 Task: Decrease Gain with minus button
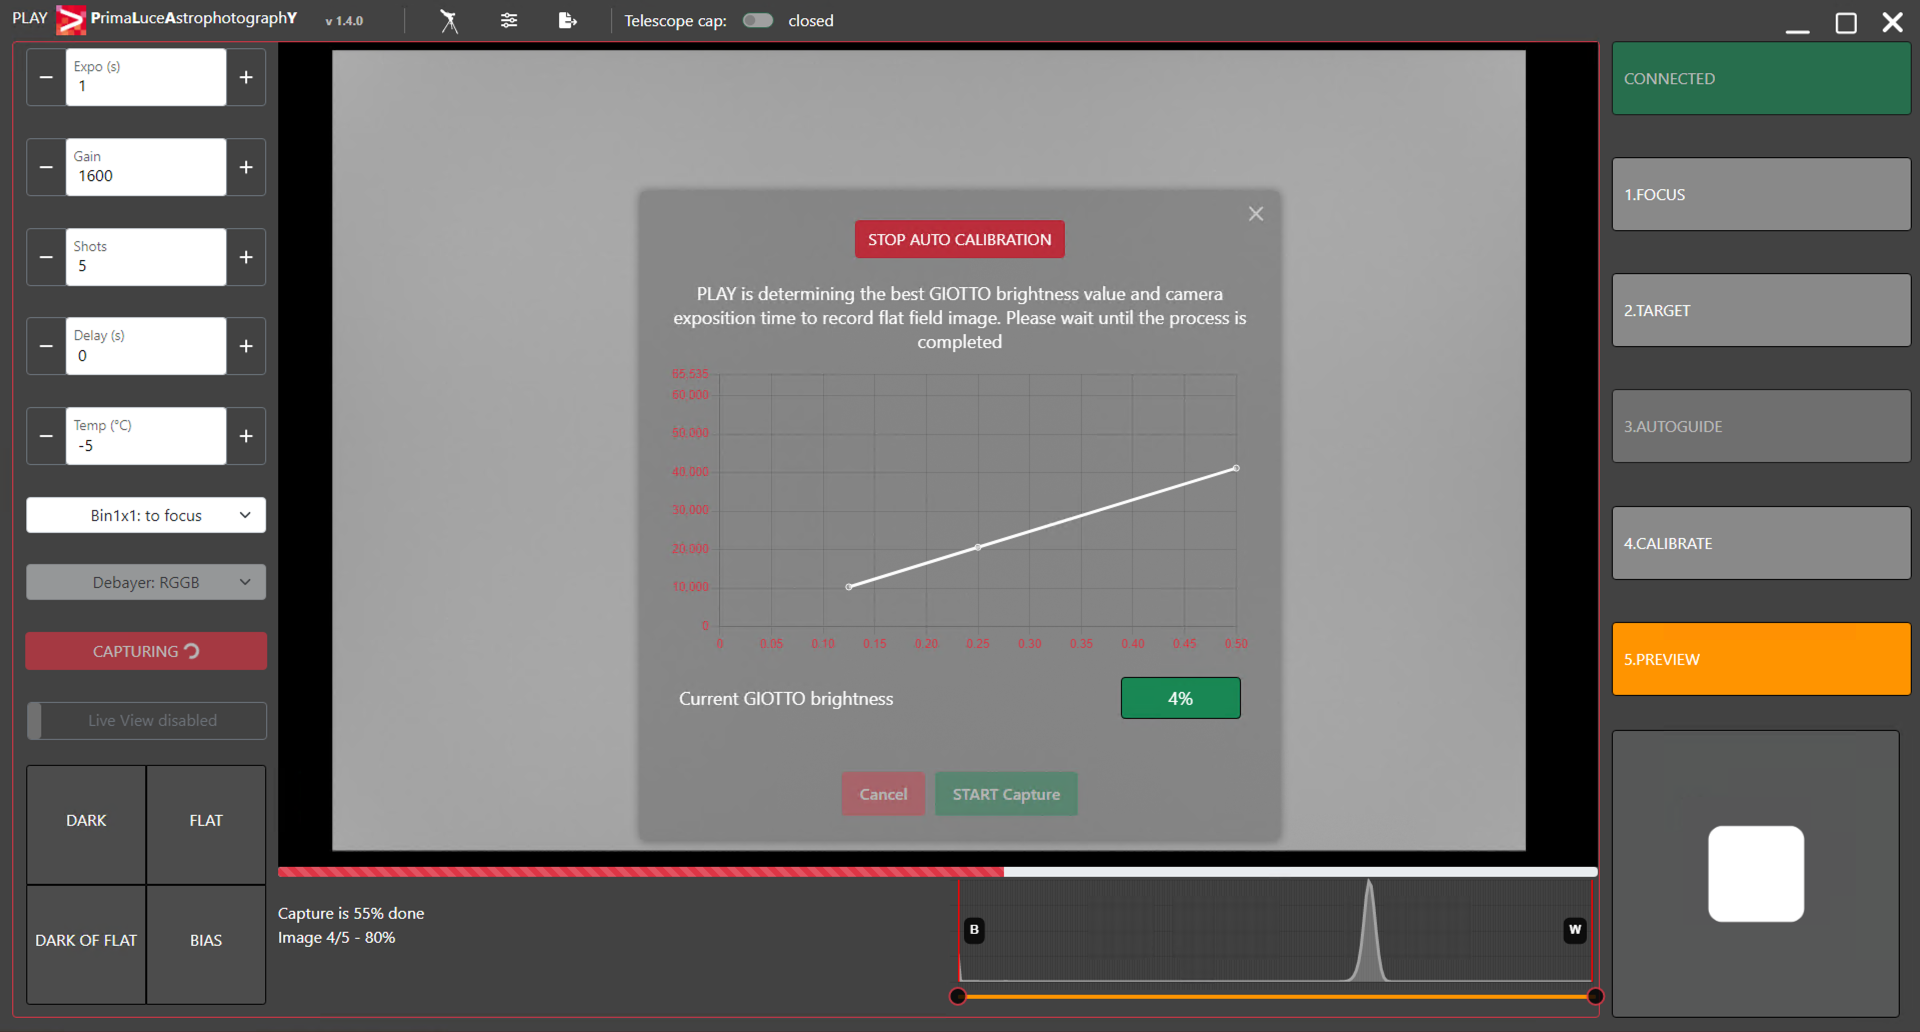click(x=46, y=167)
